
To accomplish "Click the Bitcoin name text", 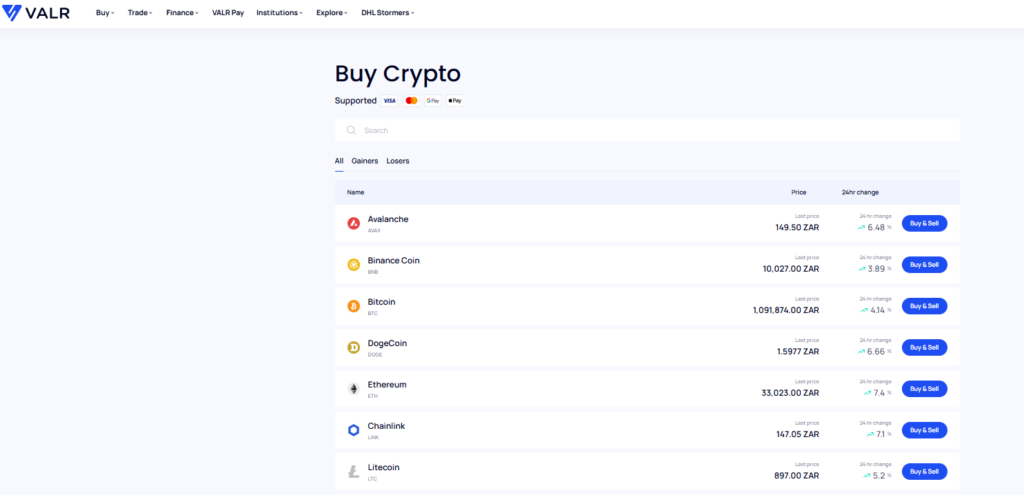I will click(x=381, y=302).
